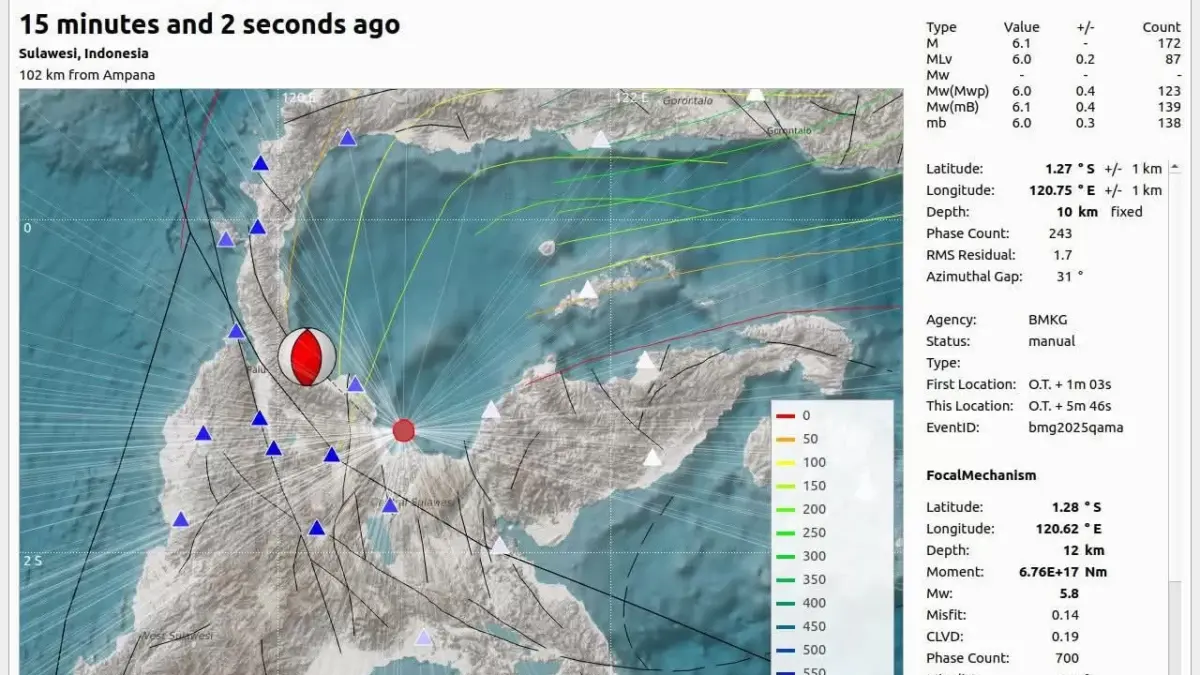Click the origin depth value 10 km
The image size is (1200, 675).
1077,212
